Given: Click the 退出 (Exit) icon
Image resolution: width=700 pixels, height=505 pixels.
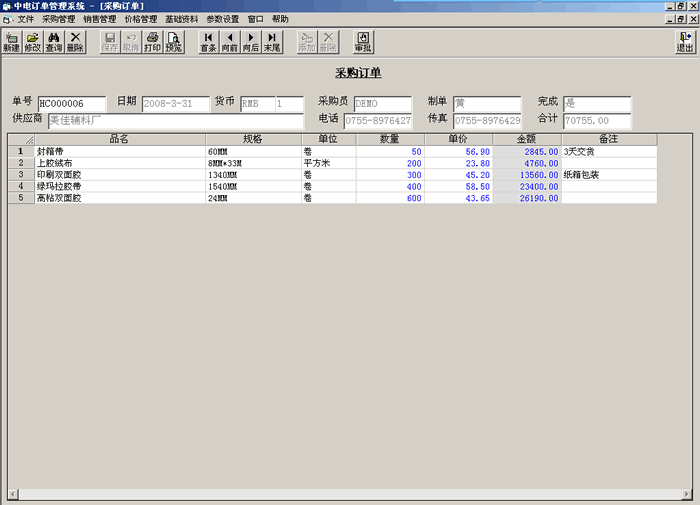Looking at the screenshot, I should [x=685, y=42].
